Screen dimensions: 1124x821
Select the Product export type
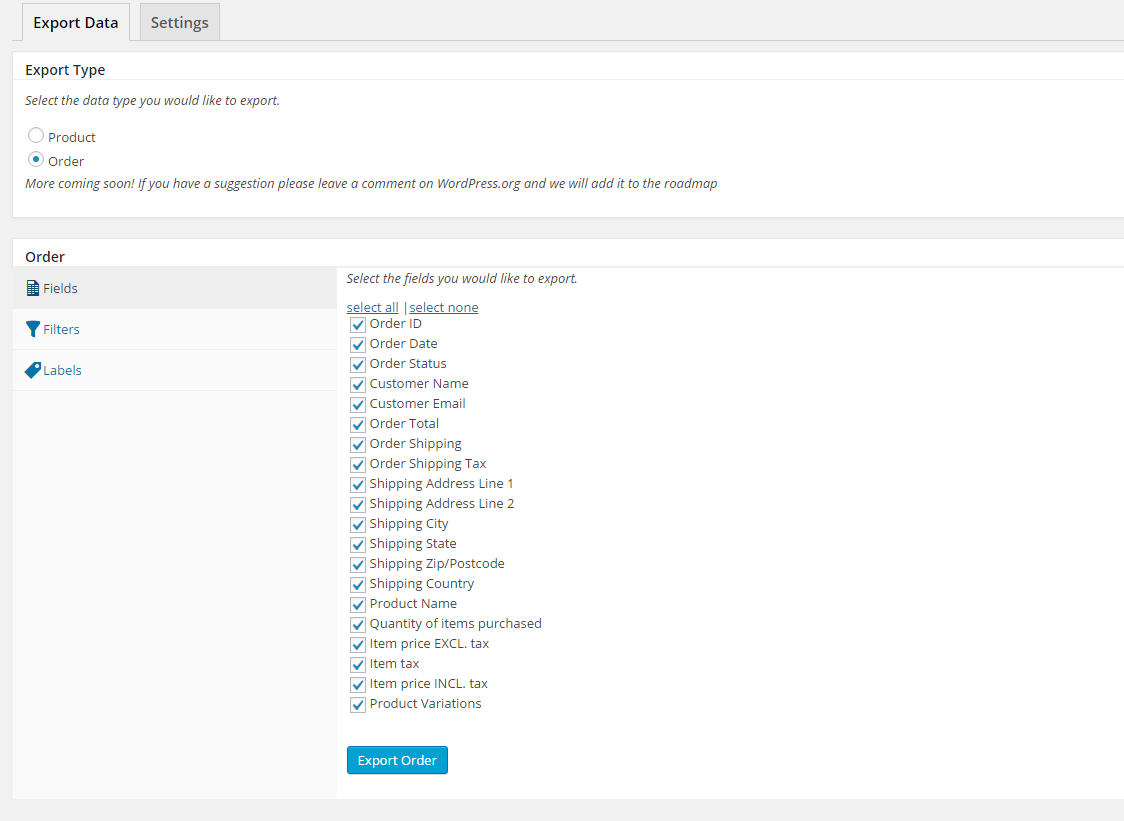point(36,135)
